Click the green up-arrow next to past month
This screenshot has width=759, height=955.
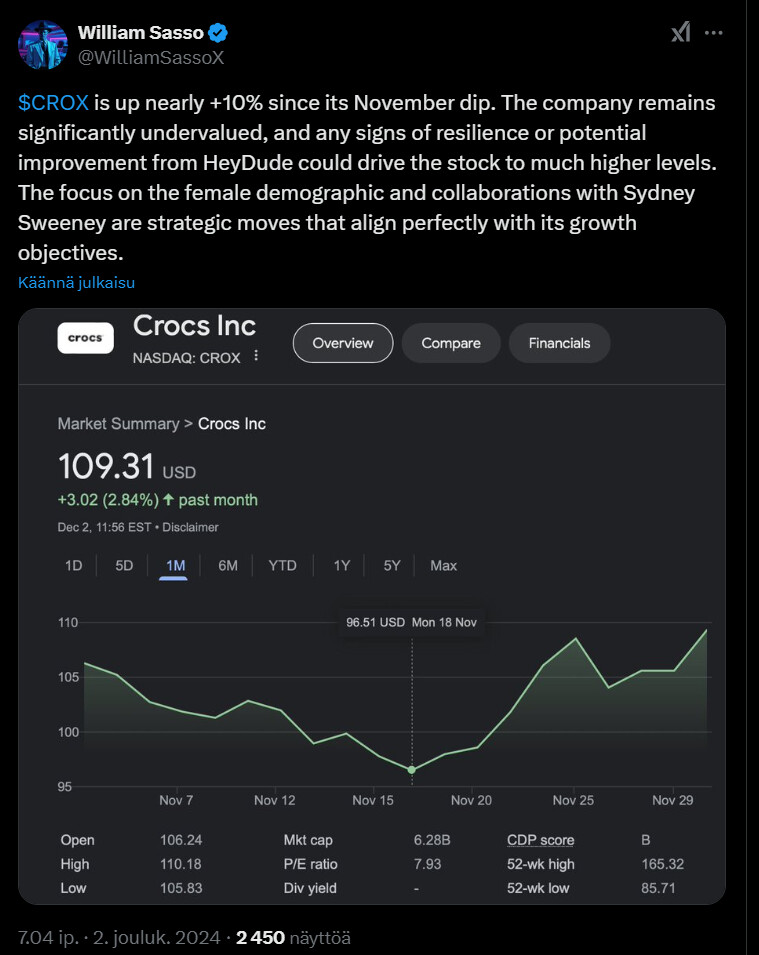pyautogui.click(x=168, y=500)
